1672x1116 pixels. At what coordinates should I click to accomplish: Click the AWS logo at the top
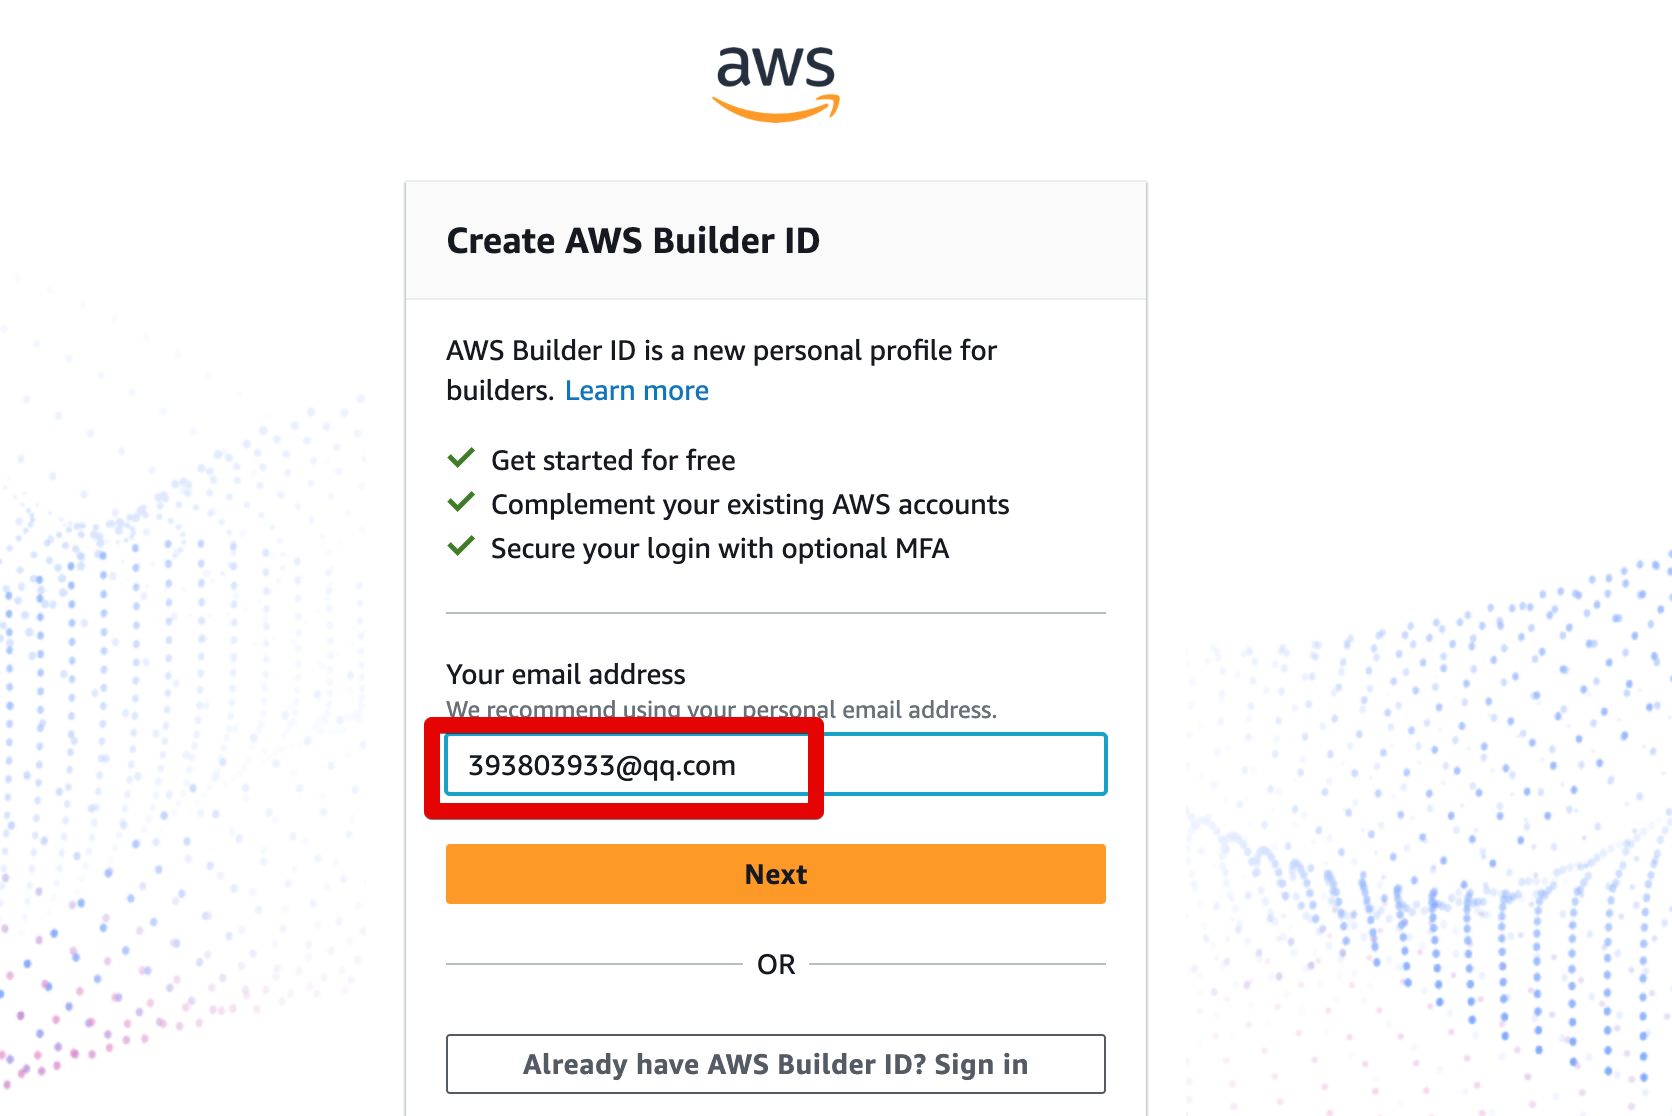coord(776,82)
